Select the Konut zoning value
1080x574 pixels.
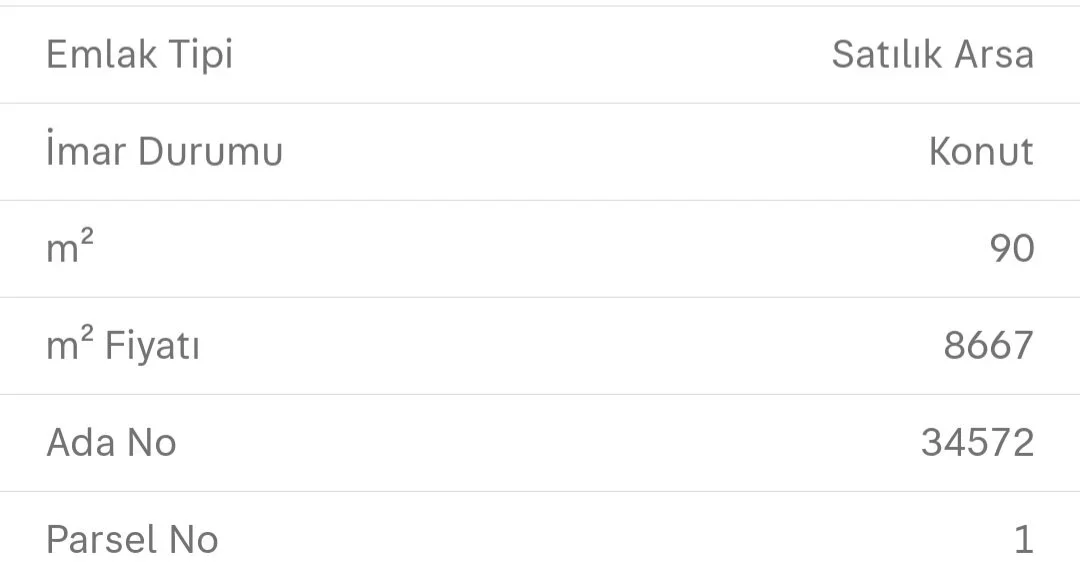click(x=980, y=151)
